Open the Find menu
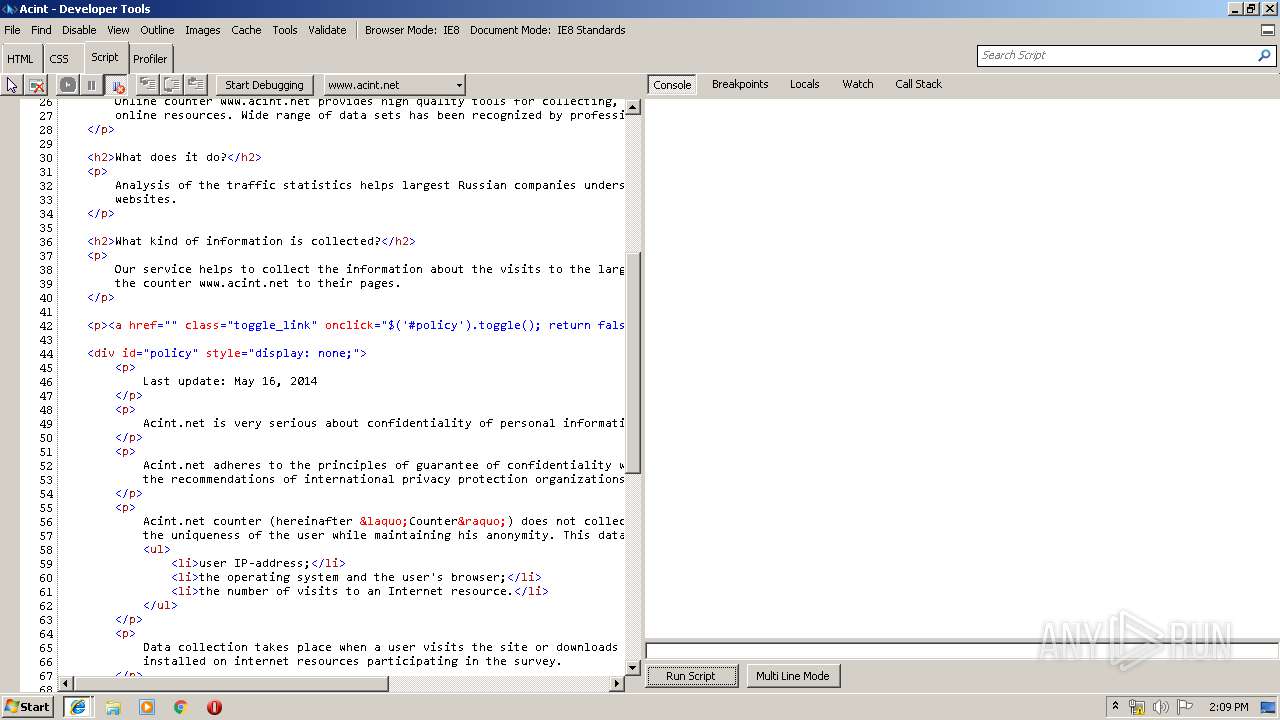Image resolution: width=1280 pixels, height=720 pixels. click(41, 30)
